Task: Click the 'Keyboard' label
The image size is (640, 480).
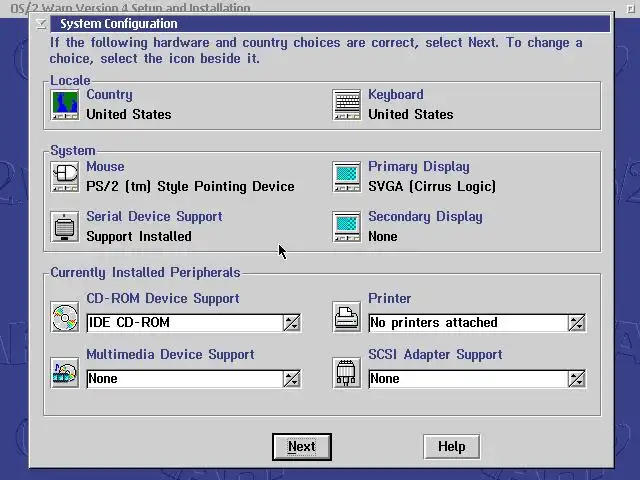Action: 396,95
